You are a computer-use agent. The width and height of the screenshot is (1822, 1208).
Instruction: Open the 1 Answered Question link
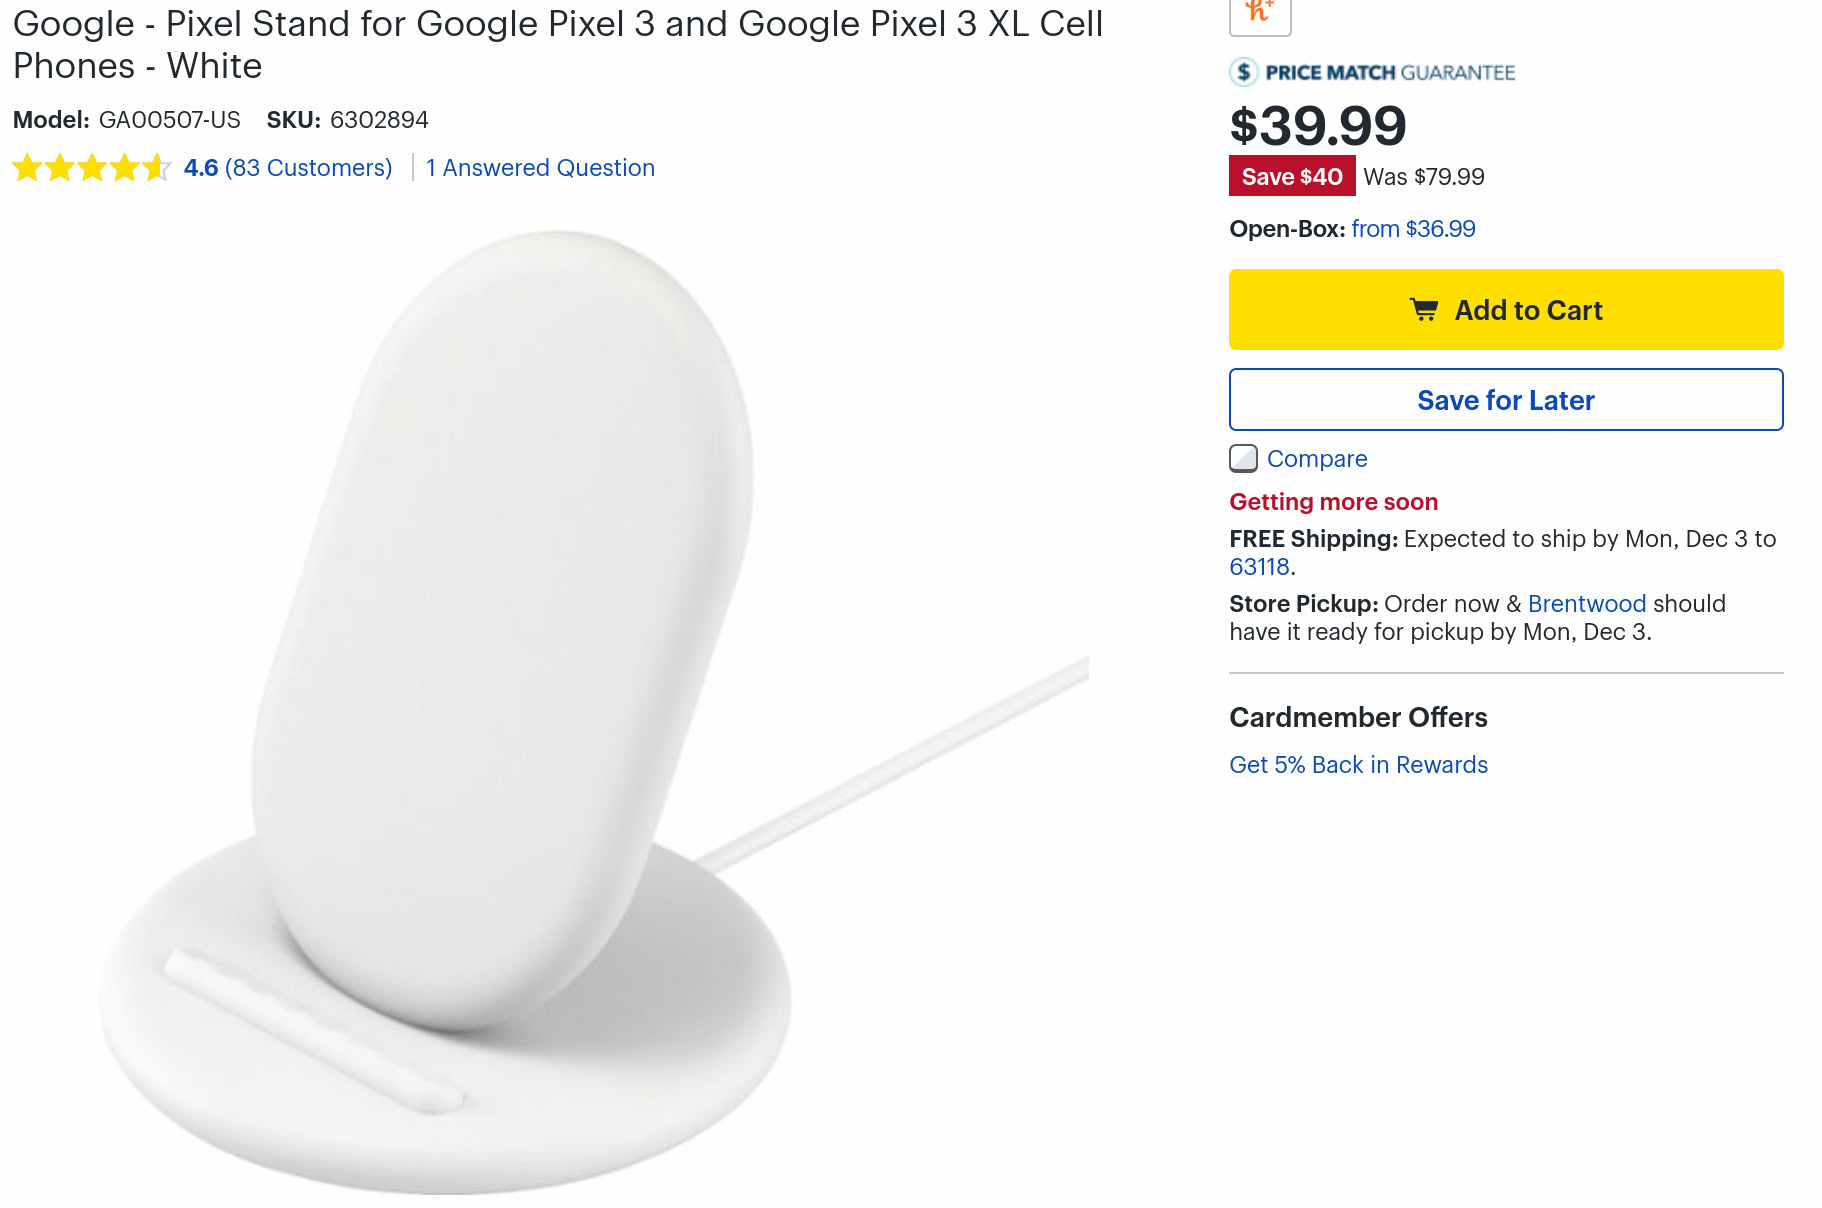tap(540, 168)
